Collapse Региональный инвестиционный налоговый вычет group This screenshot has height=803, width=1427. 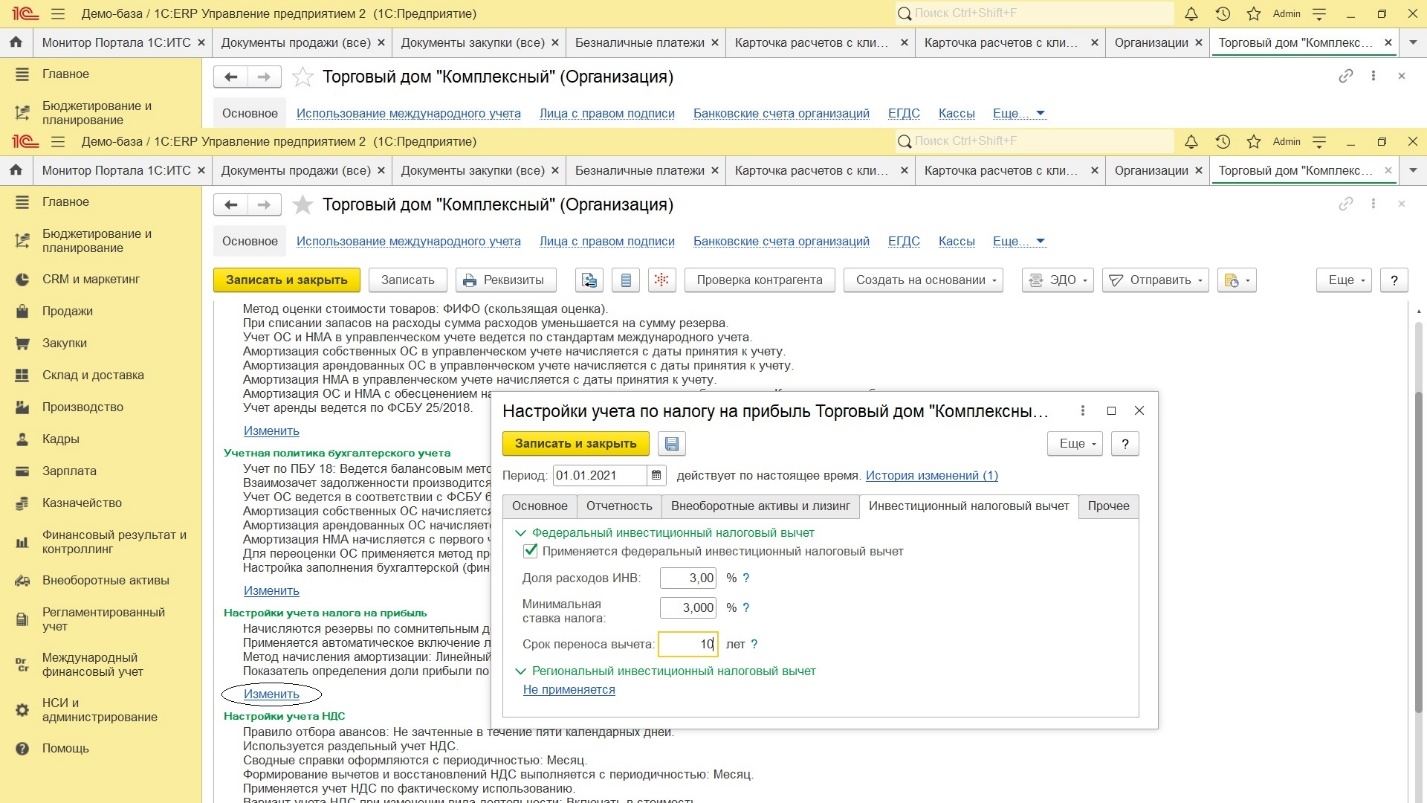click(x=520, y=671)
